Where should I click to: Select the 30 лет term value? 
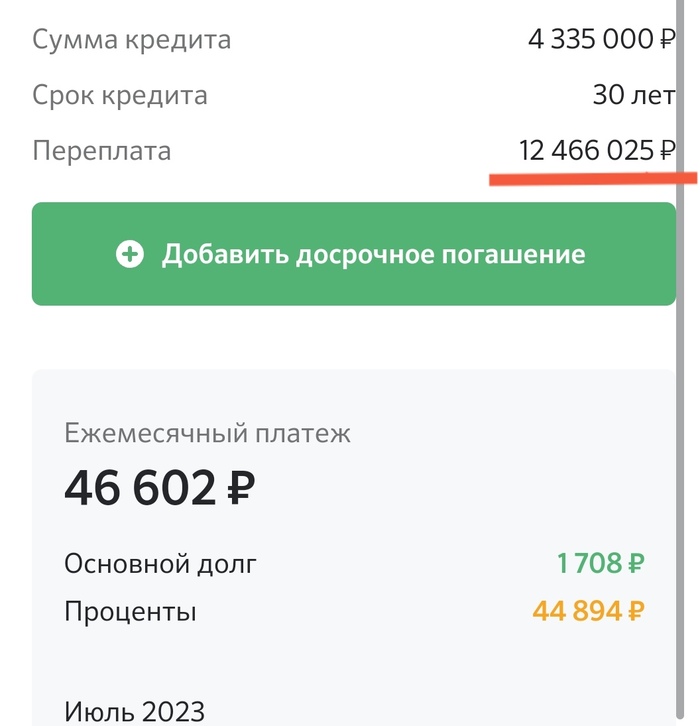coord(634,96)
